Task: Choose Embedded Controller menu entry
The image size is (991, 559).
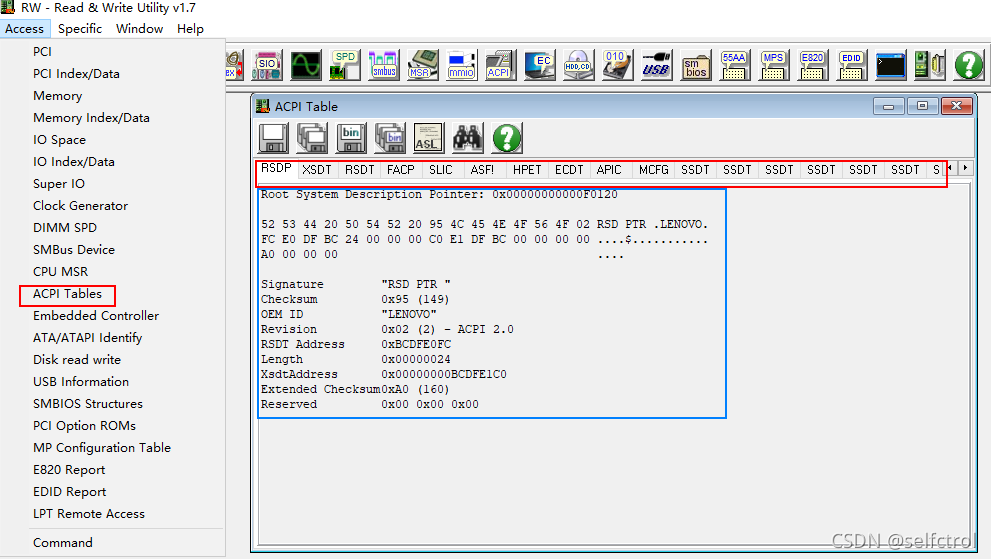Action: point(96,316)
